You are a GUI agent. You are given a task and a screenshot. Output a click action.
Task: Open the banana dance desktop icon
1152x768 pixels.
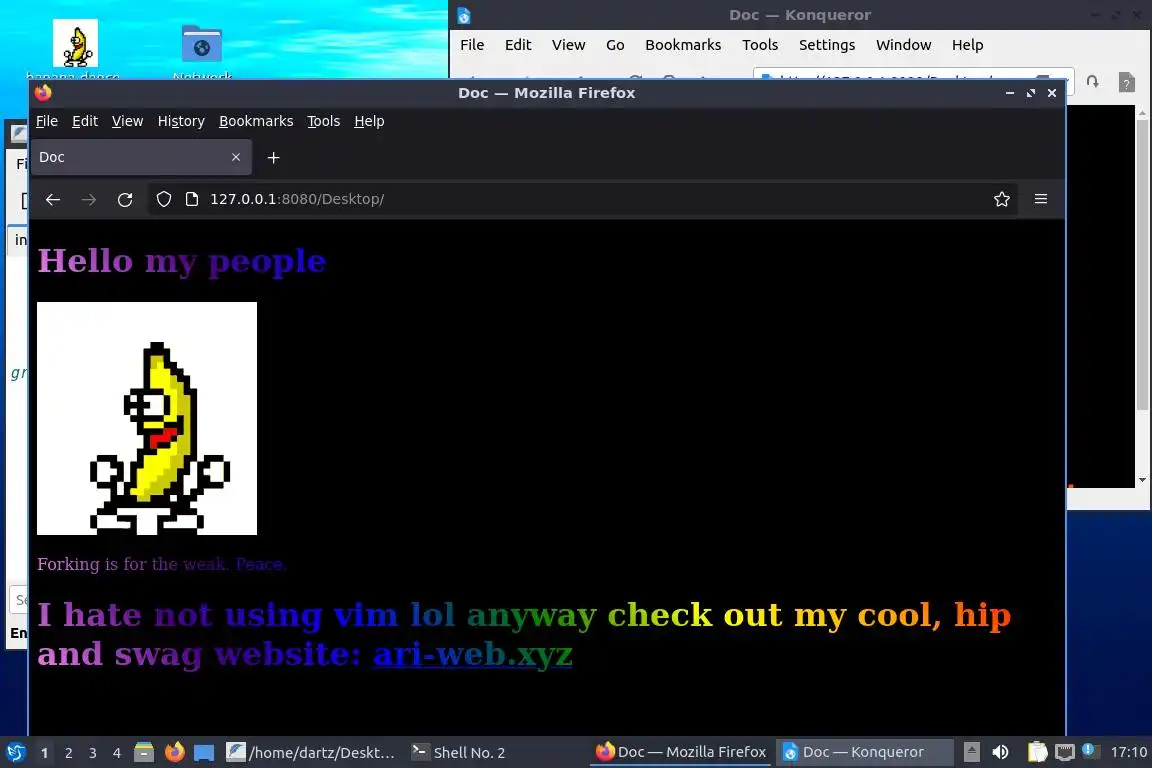click(75, 43)
